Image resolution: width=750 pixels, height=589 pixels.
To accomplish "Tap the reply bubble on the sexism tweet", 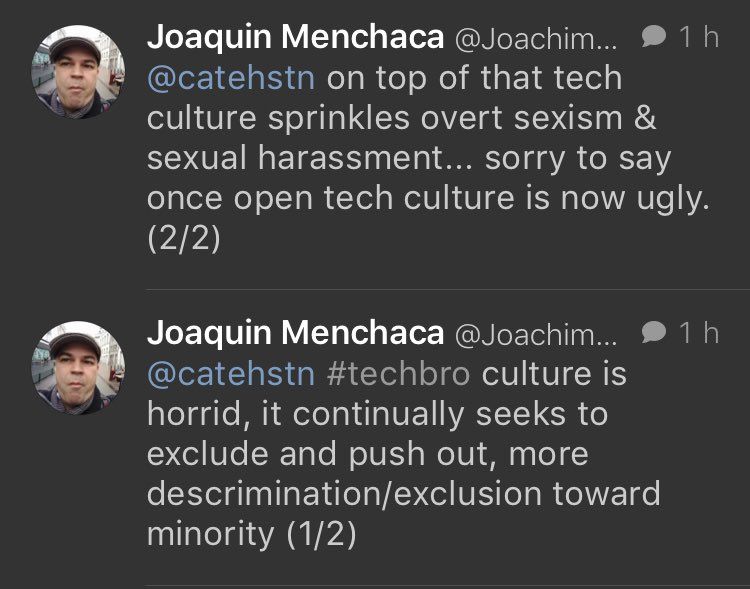I will pos(654,37).
